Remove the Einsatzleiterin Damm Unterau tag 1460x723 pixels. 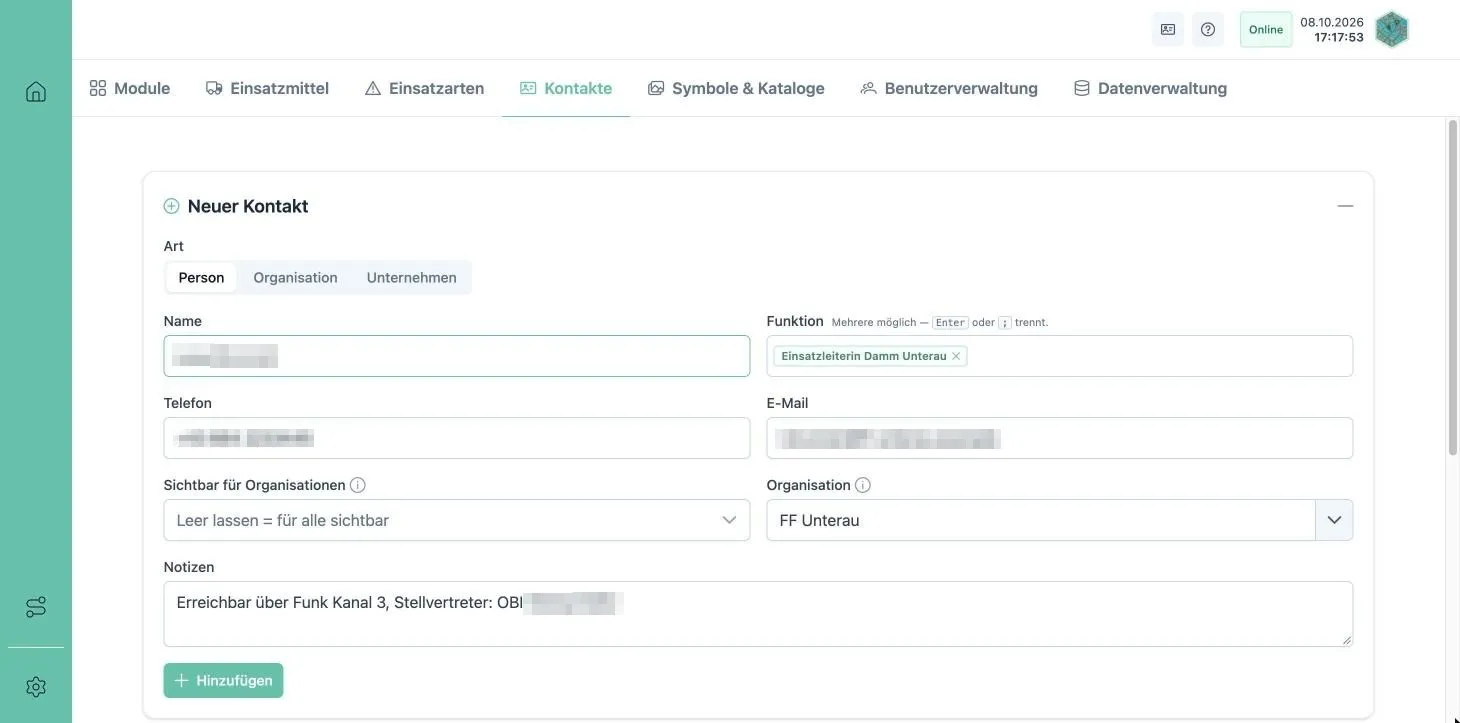tap(956, 356)
